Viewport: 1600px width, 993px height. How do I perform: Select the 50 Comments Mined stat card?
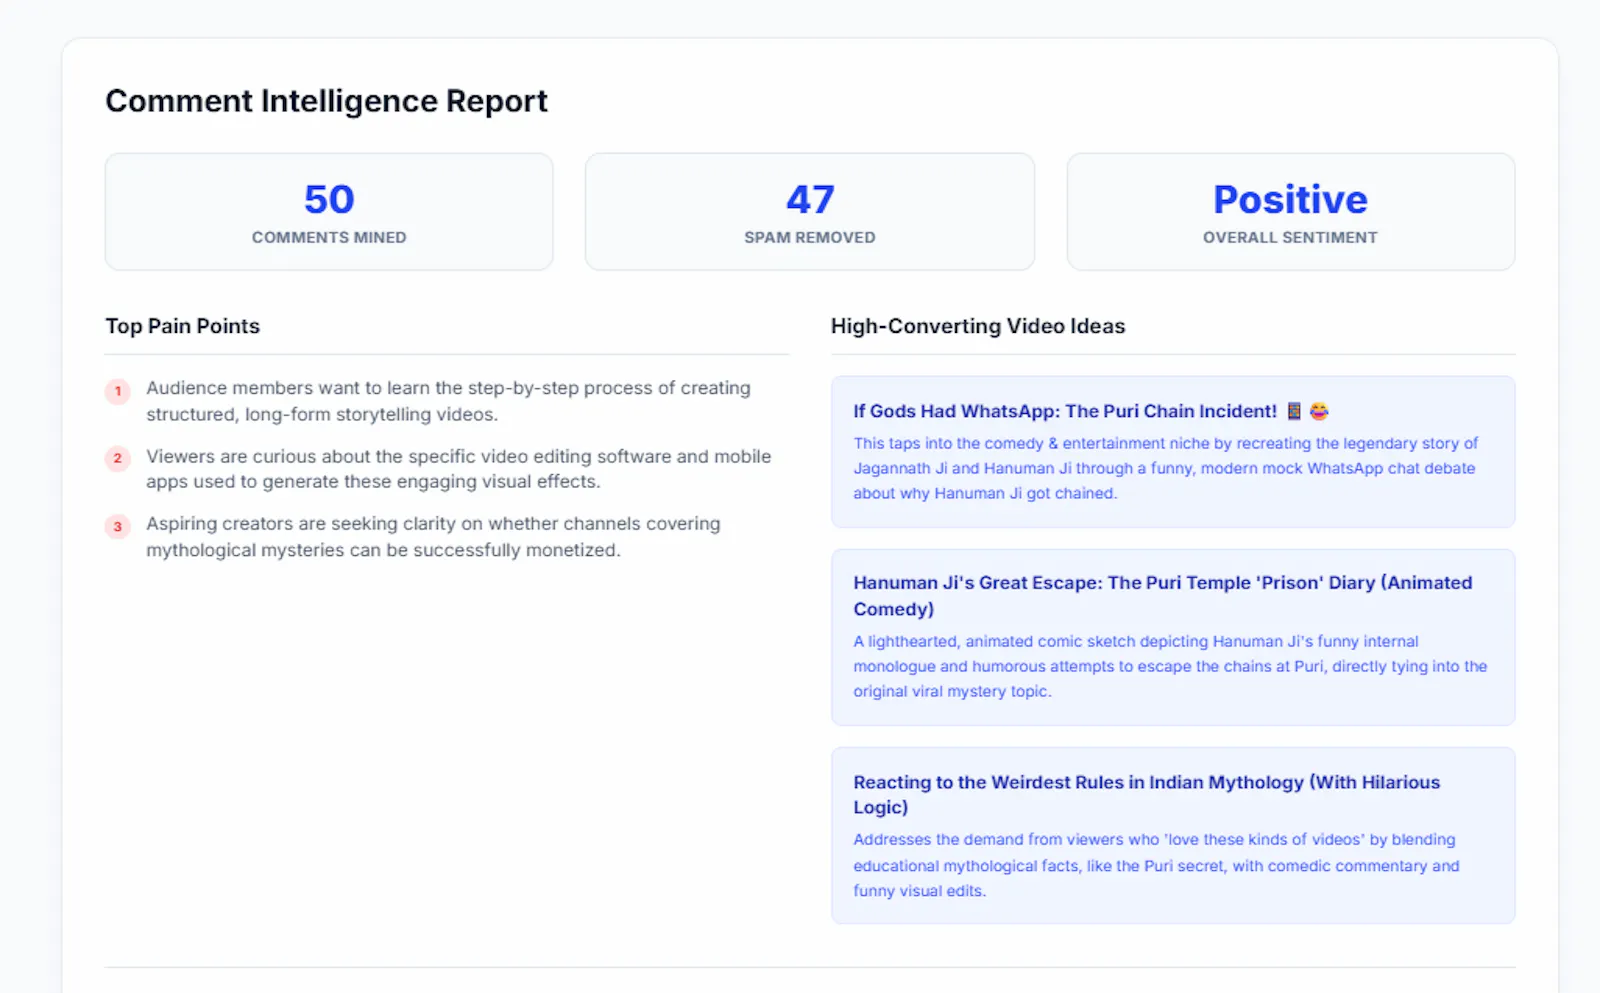point(329,211)
